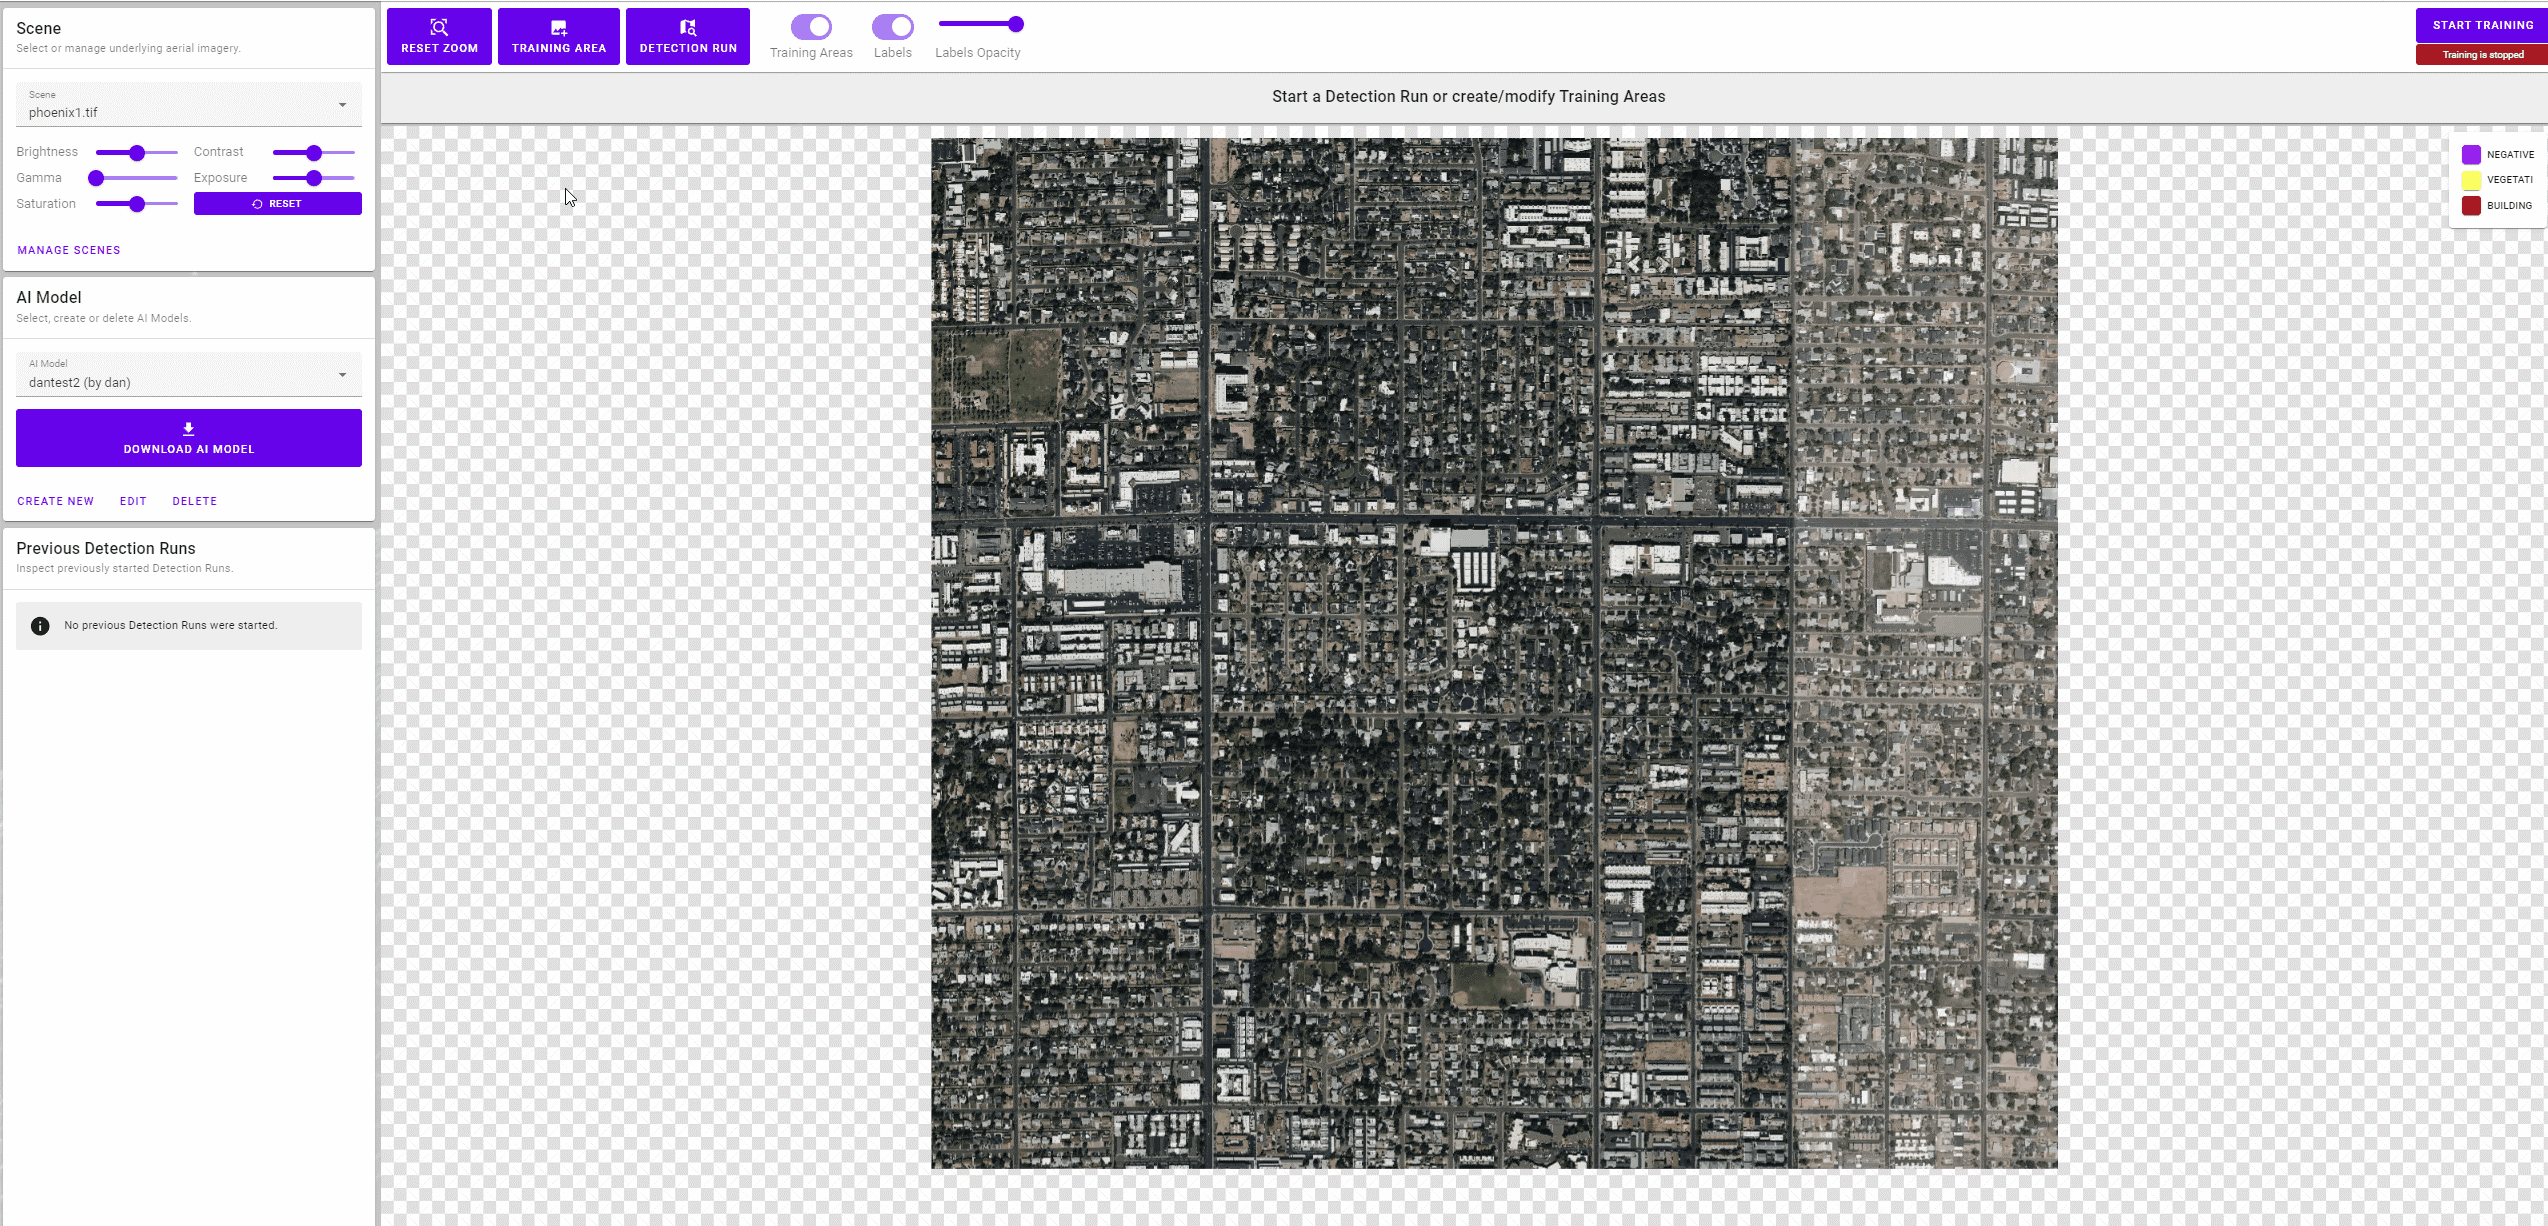2548x1226 pixels.
Task: Click on the aerial imagery map canvas
Action: point(1494,653)
